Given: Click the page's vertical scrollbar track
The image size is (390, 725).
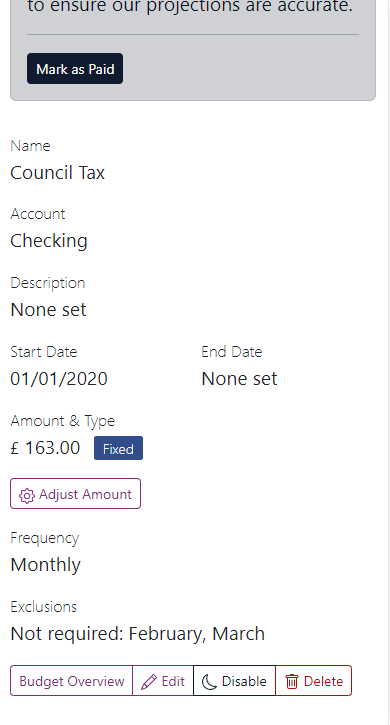Looking at the screenshot, I should [x=389, y=362].
